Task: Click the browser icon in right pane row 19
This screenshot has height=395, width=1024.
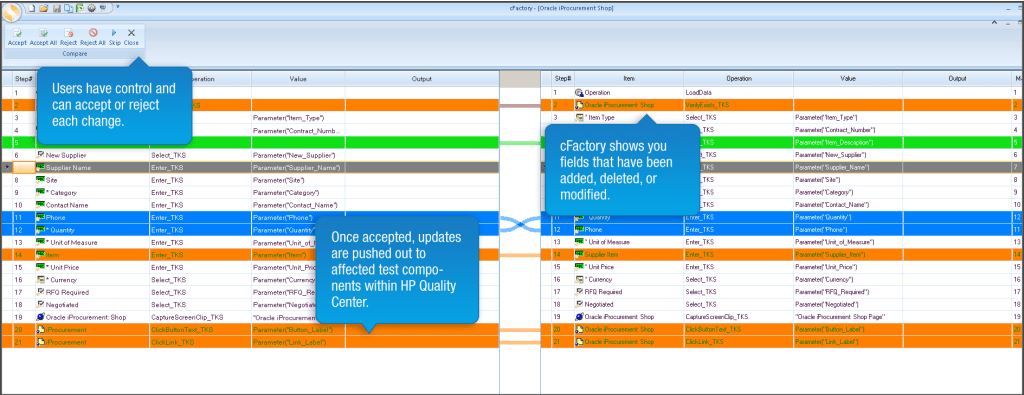Action: point(579,317)
